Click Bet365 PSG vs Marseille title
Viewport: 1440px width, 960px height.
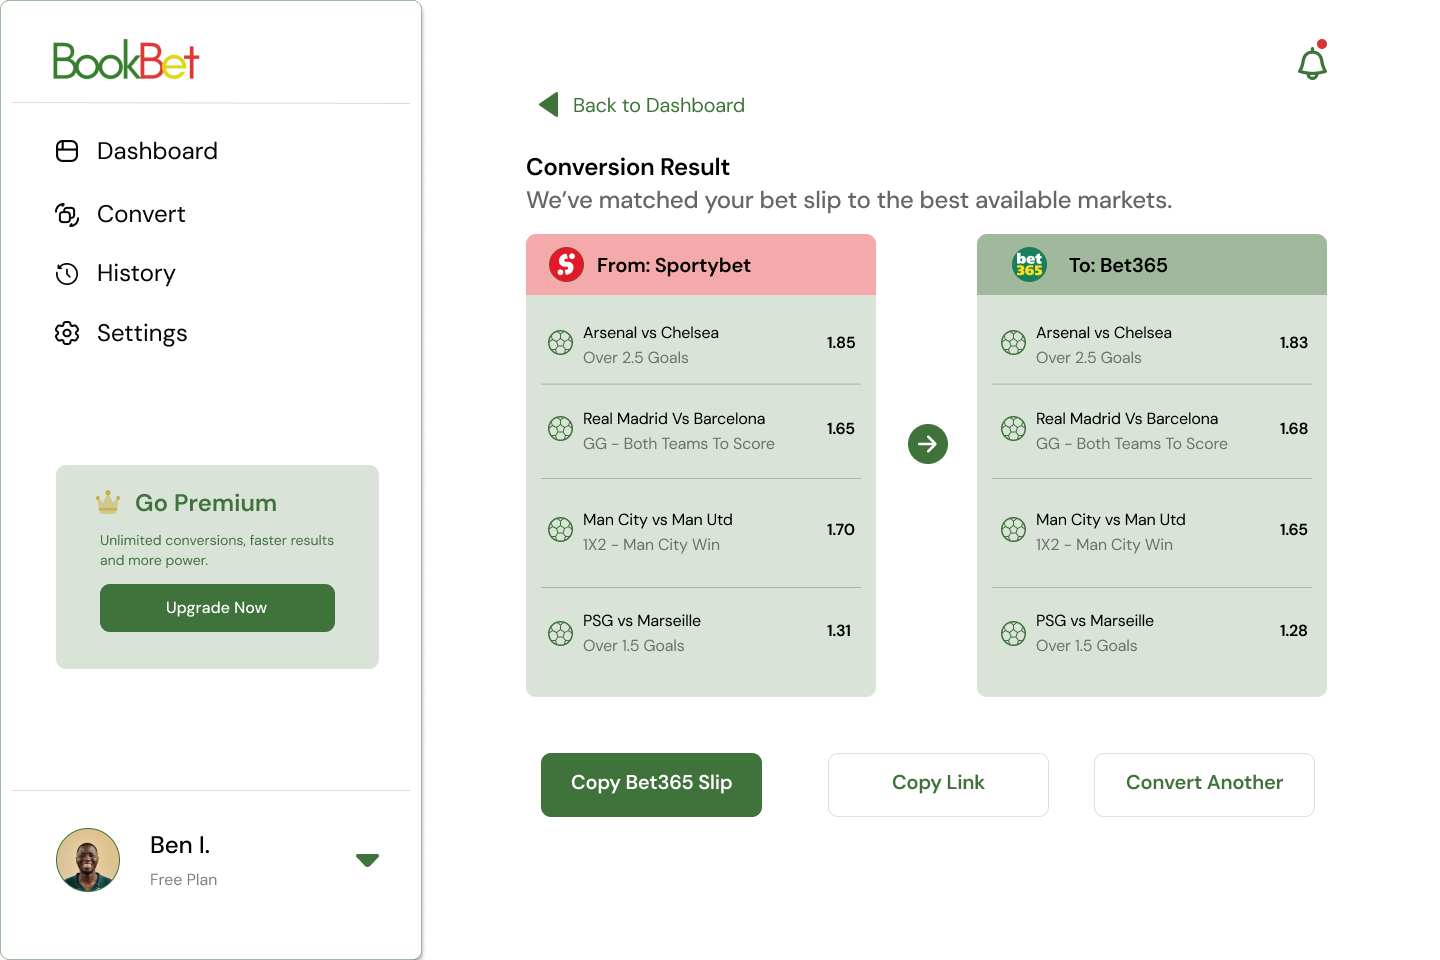1095,621
